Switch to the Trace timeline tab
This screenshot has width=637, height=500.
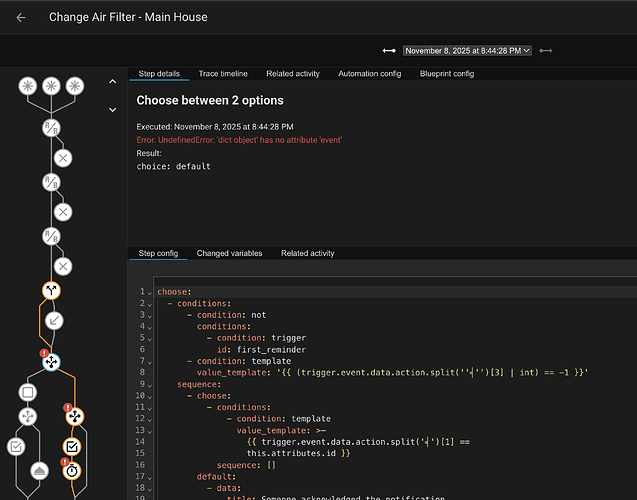223,74
